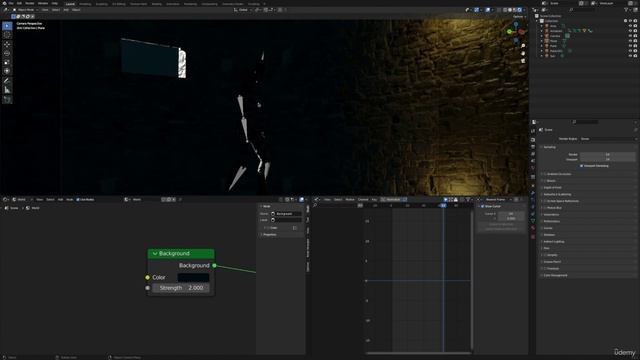Screen dimensions: 640x360
Task: Click the node Name field Background
Action: click(286, 214)
